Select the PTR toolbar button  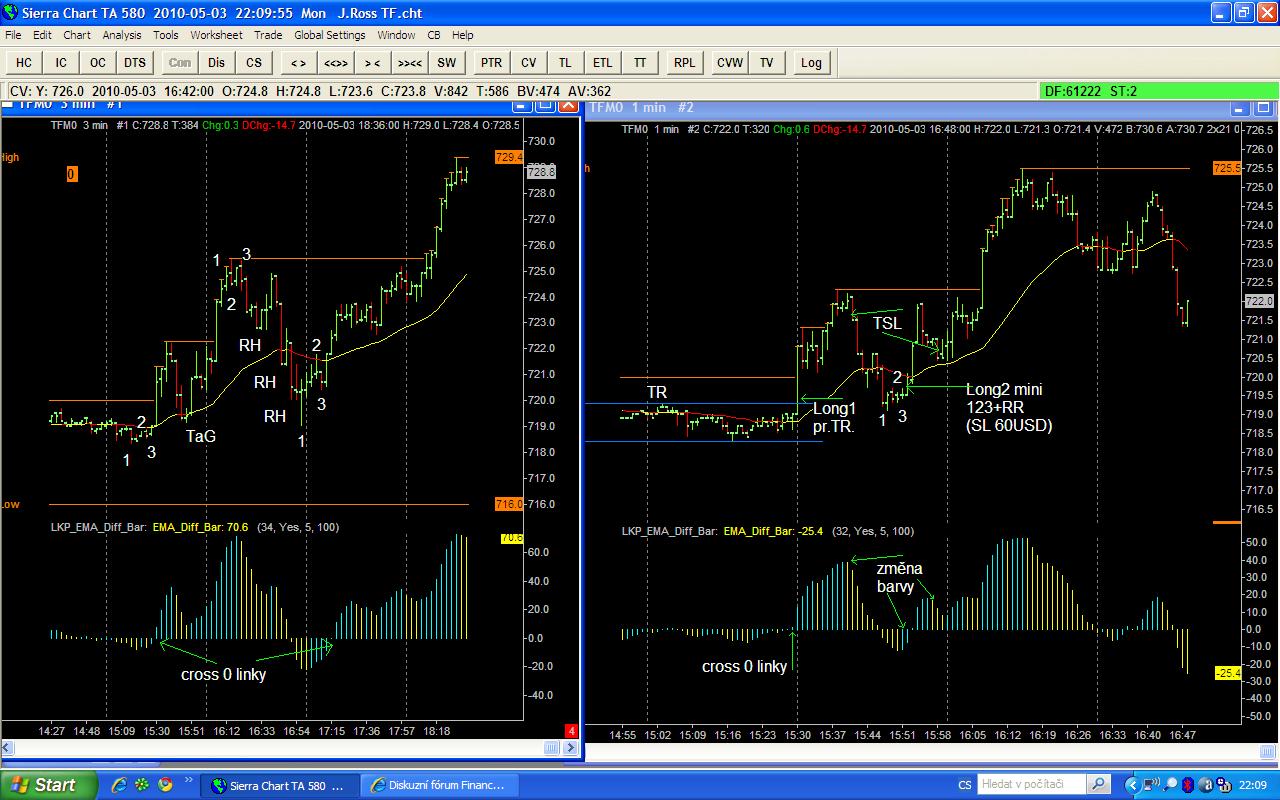[x=491, y=62]
